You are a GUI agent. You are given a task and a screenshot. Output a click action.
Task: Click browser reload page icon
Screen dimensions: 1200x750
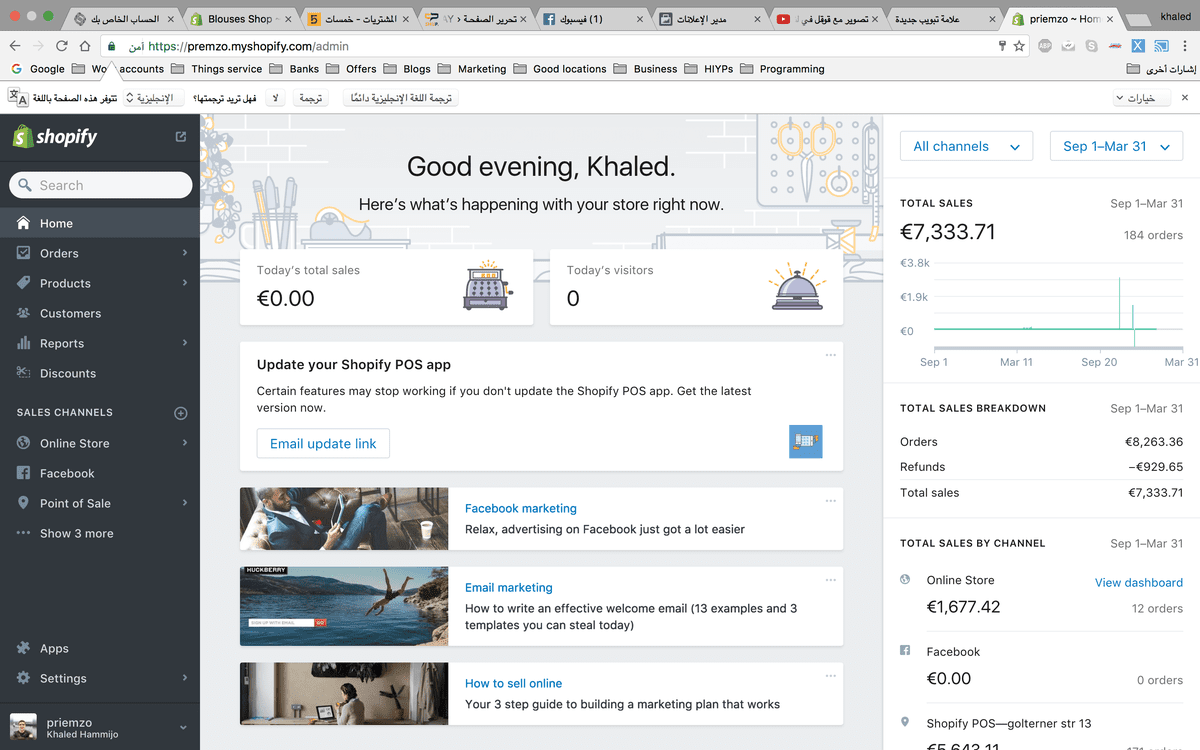point(62,46)
